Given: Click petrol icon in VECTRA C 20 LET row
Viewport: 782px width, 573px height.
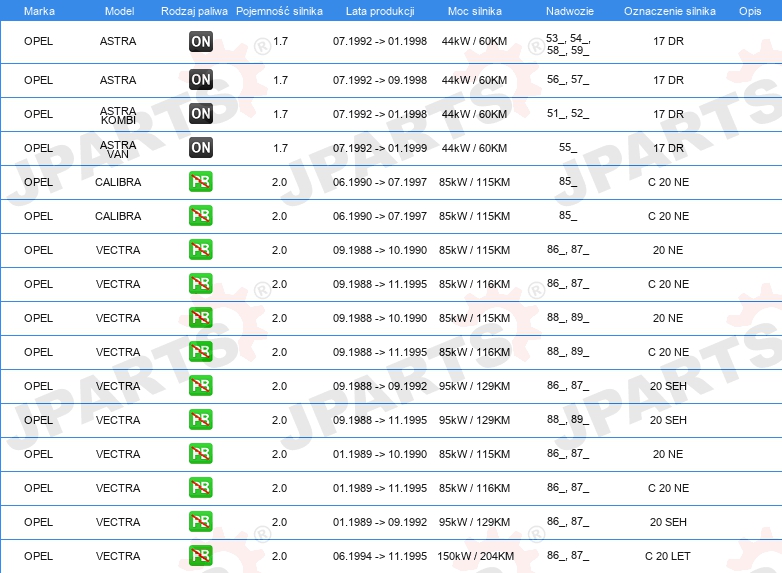Looking at the screenshot, I should point(201,556).
